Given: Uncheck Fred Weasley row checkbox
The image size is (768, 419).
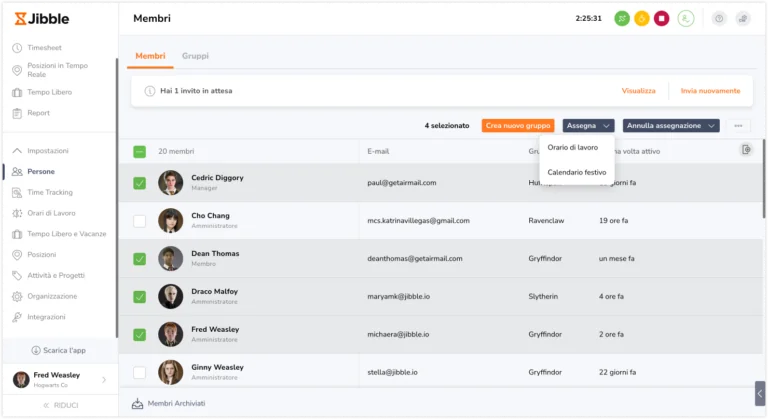Looking at the screenshot, I should (x=140, y=335).
